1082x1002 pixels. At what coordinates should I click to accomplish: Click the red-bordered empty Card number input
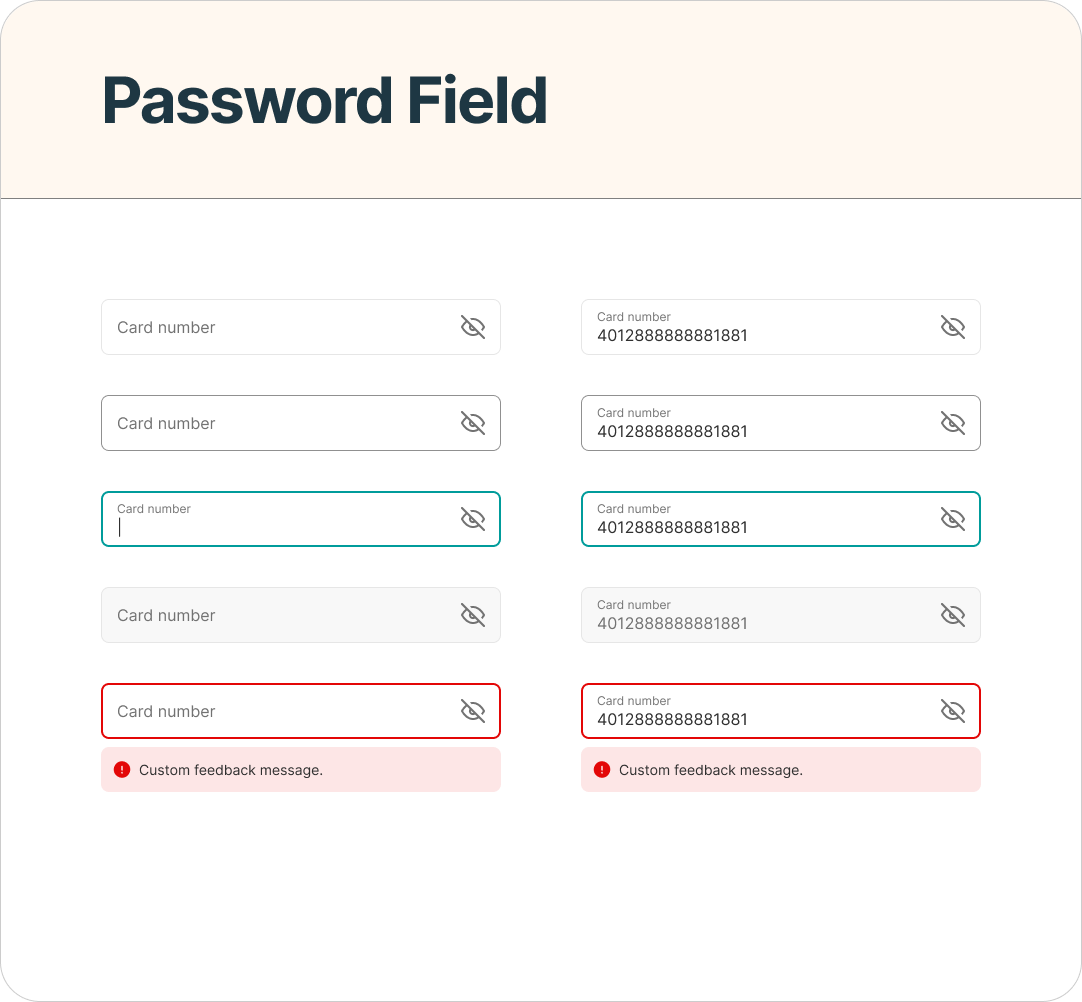[301, 711]
